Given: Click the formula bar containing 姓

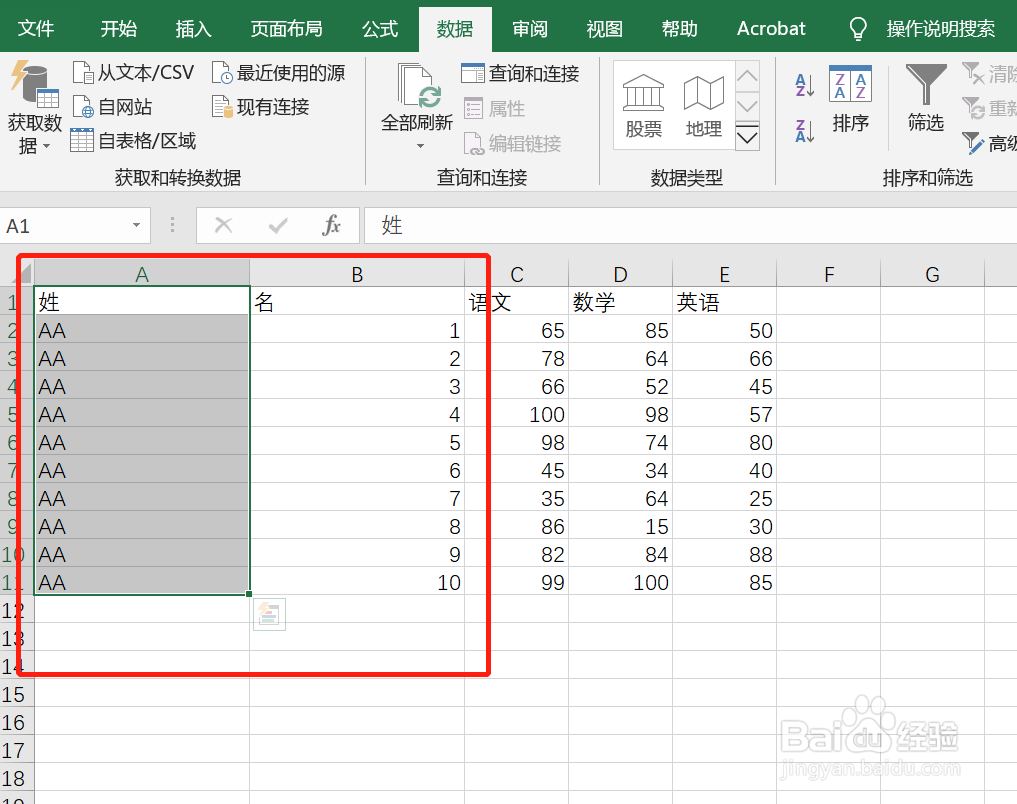Looking at the screenshot, I should (x=690, y=226).
